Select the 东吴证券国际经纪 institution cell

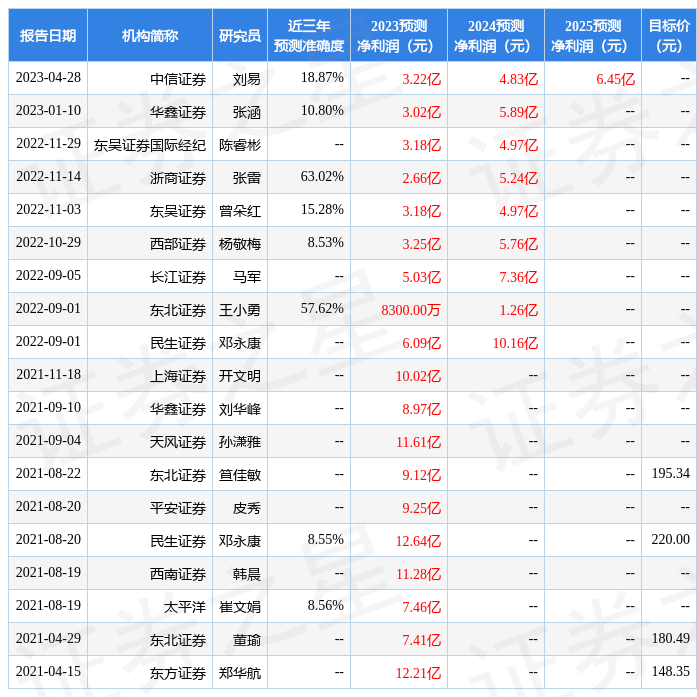click(150, 145)
